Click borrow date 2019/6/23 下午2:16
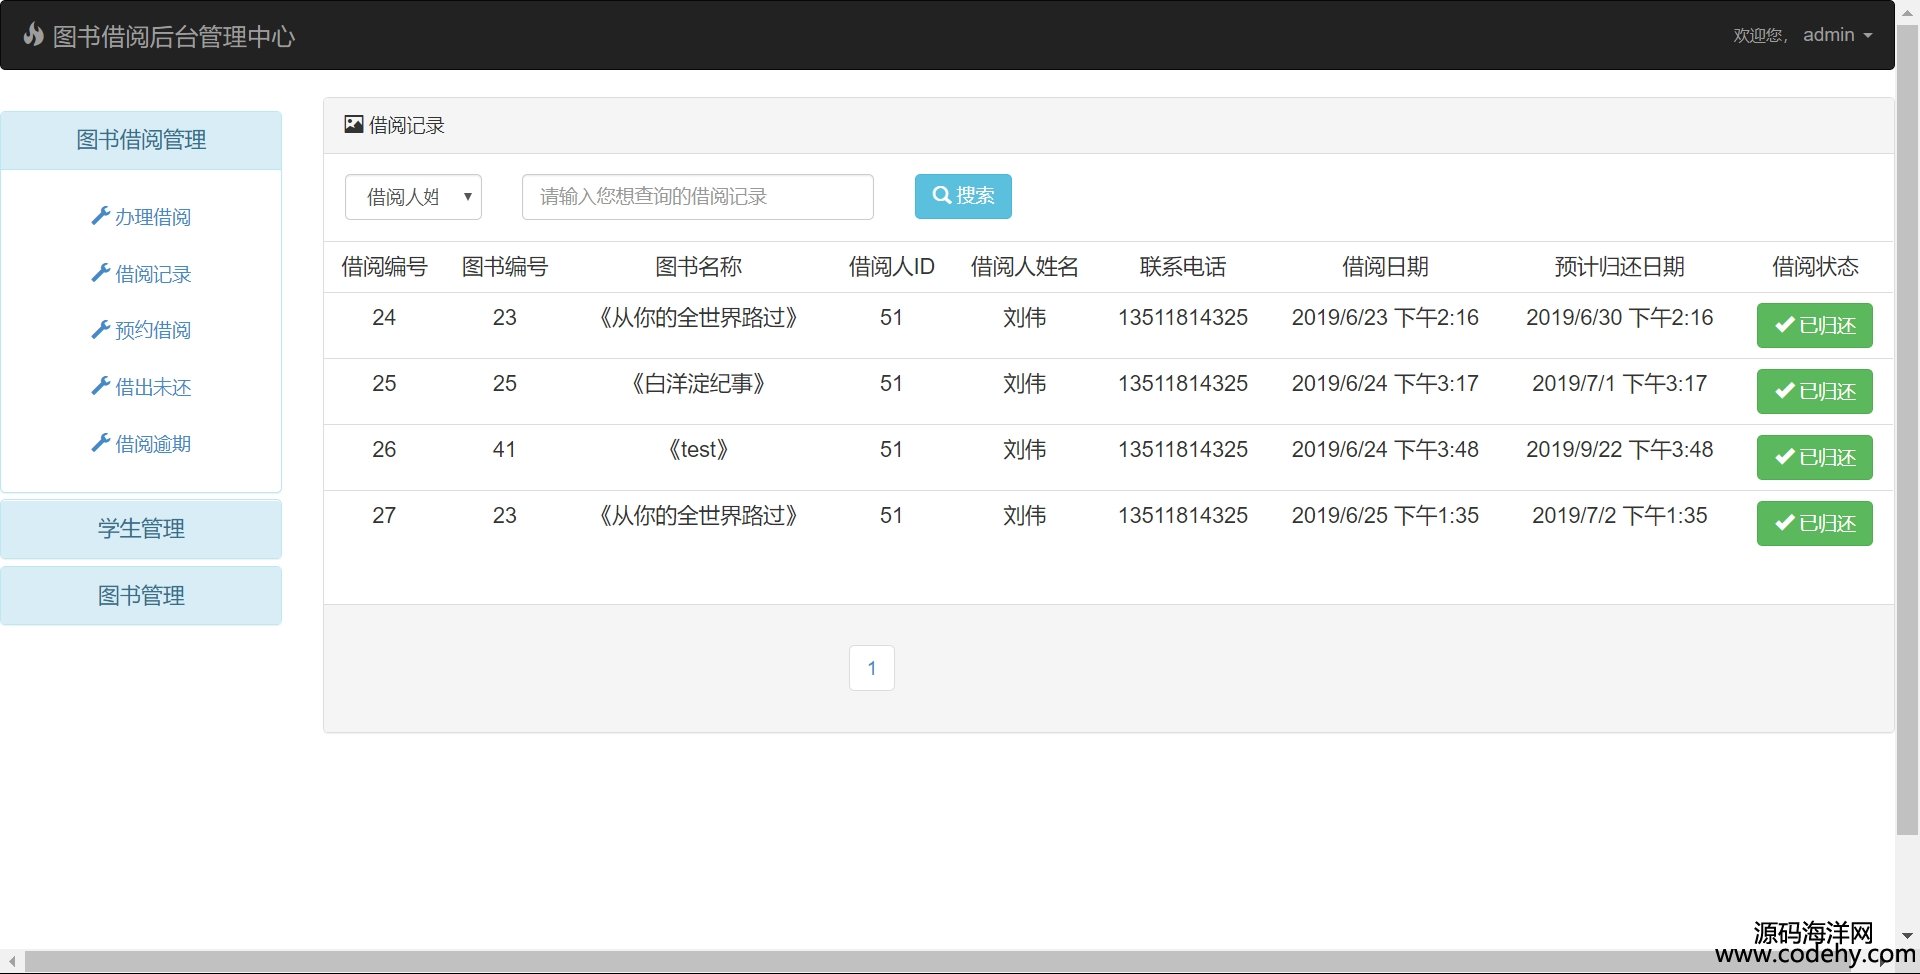The height and width of the screenshot is (974, 1920). (x=1385, y=318)
